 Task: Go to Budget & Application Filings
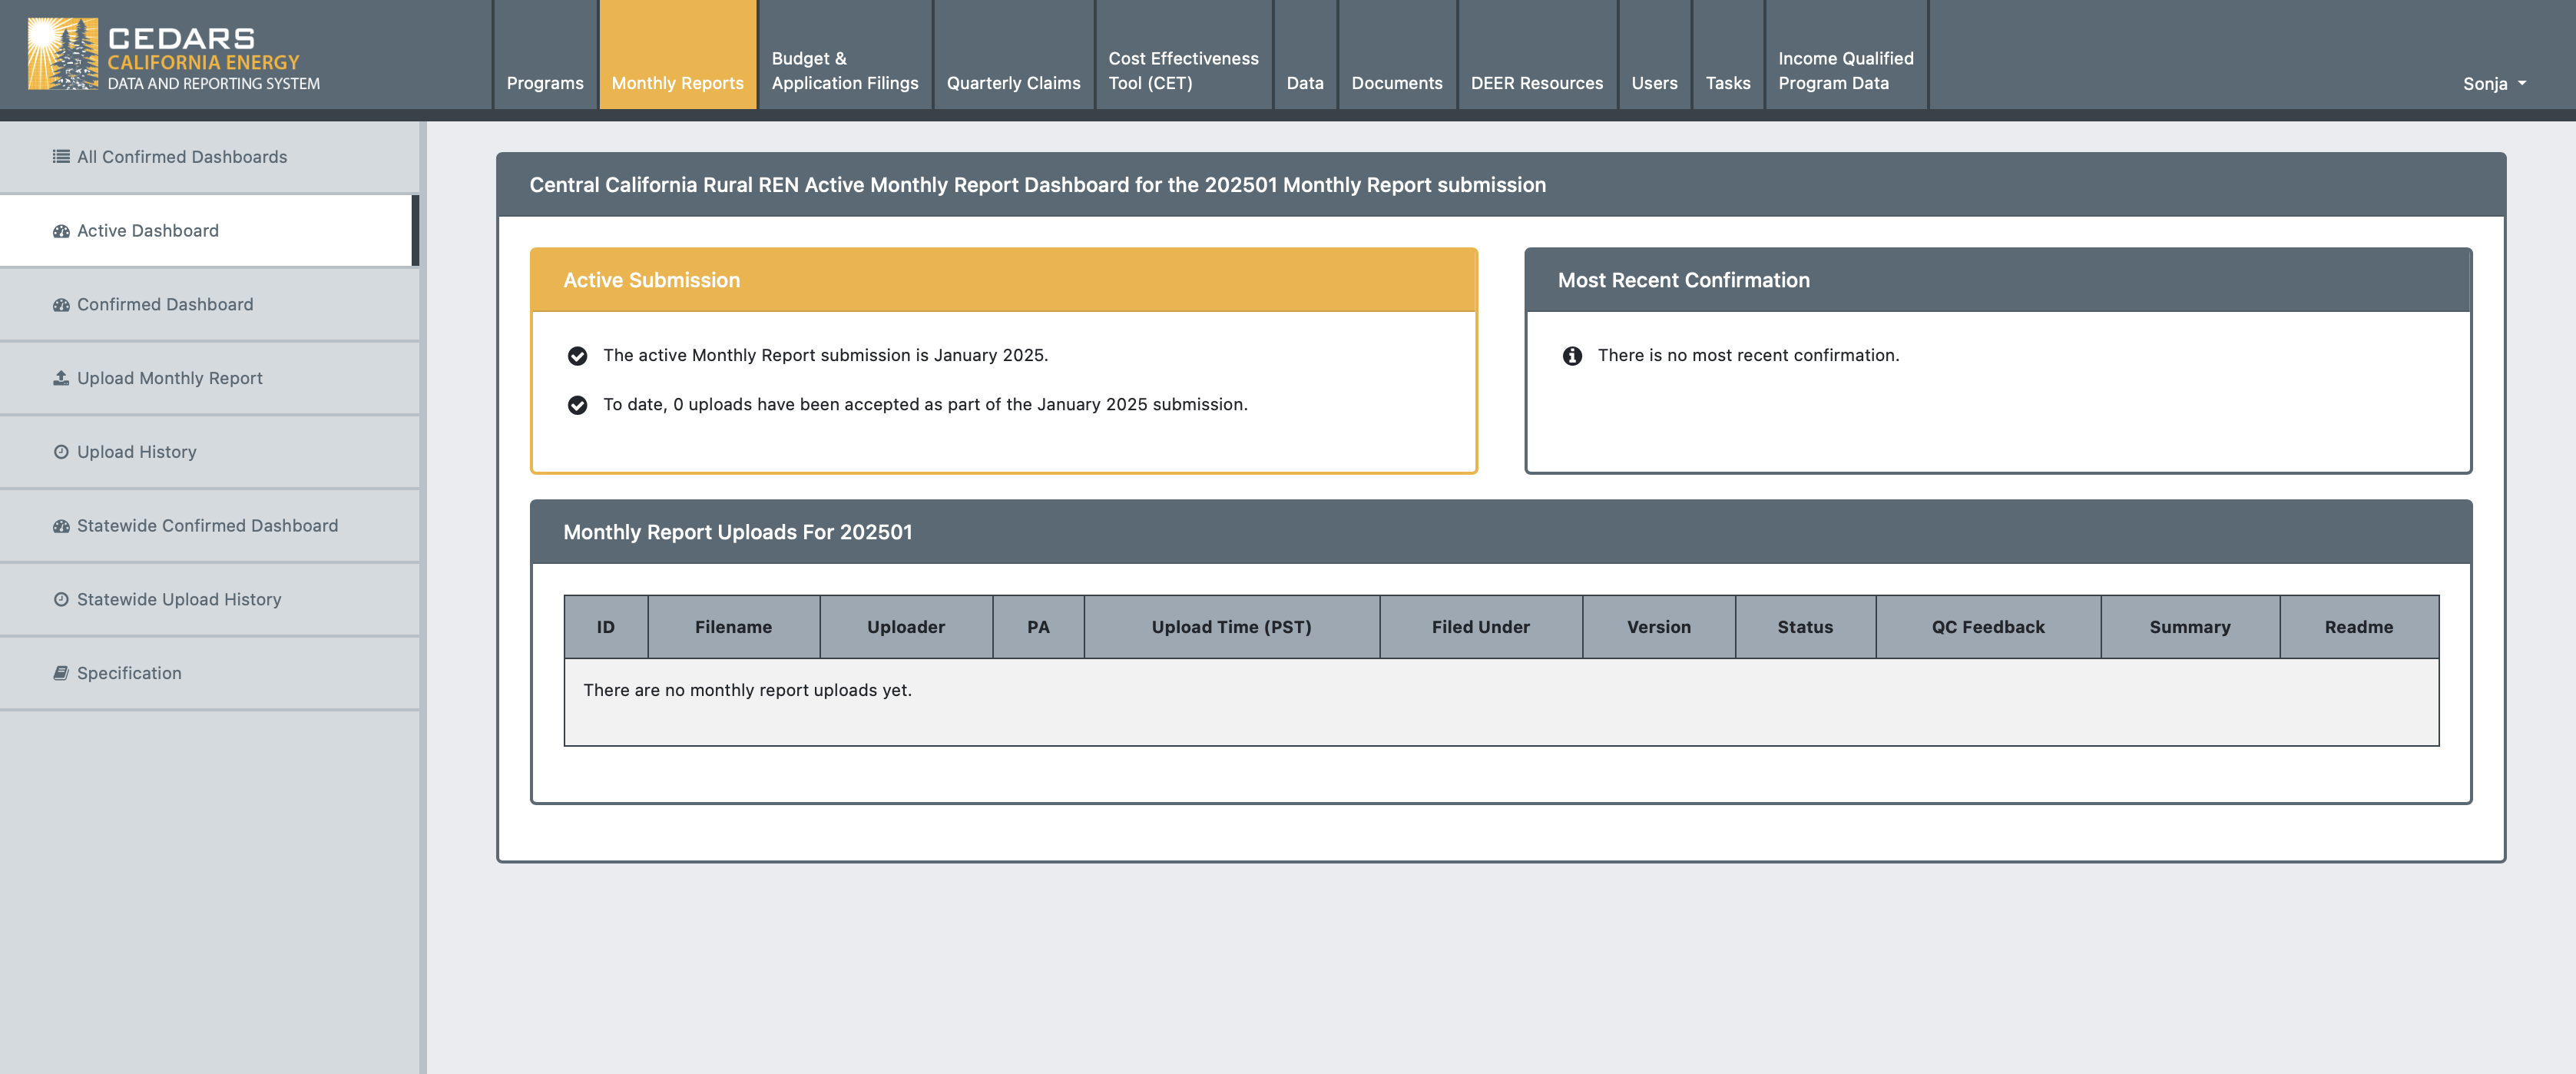click(x=844, y=71)
